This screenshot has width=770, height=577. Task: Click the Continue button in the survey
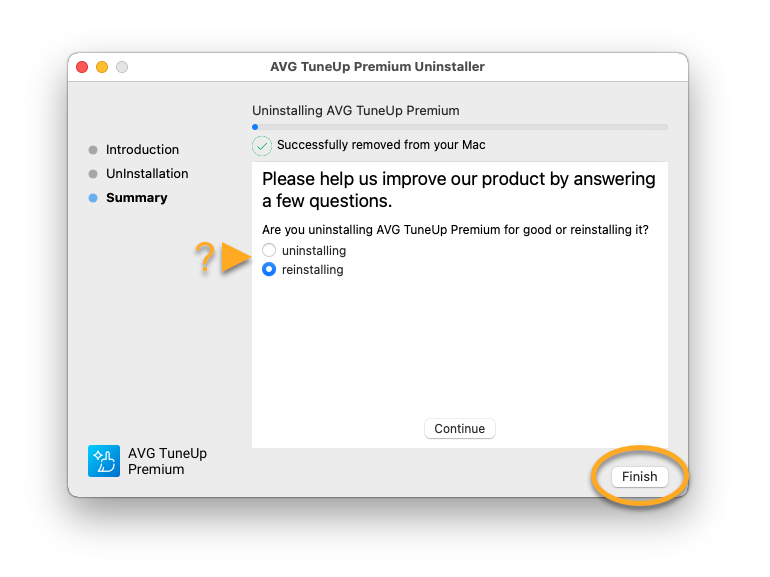pyautogui.click(x=460, y=429)
